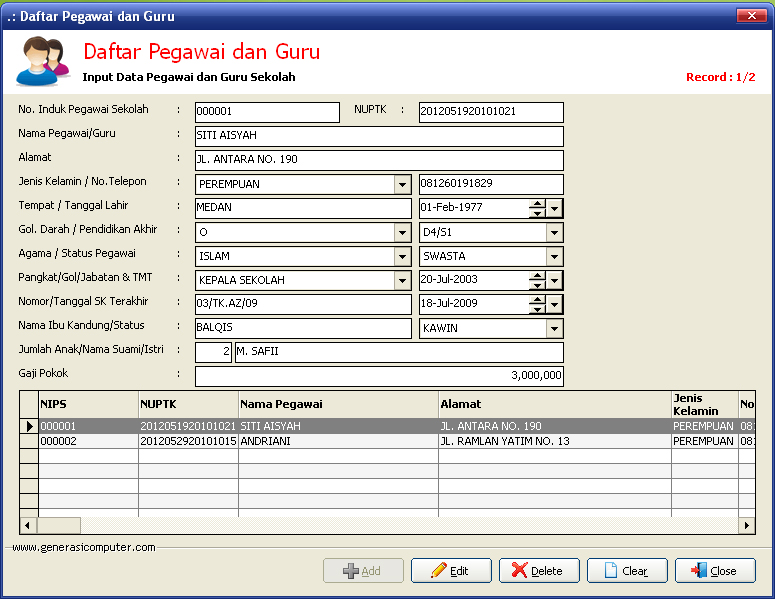Decrease the SK date 18-Jul-2009 with down spinner
This screenshot has width=775, height=599.
click(537, 309)
